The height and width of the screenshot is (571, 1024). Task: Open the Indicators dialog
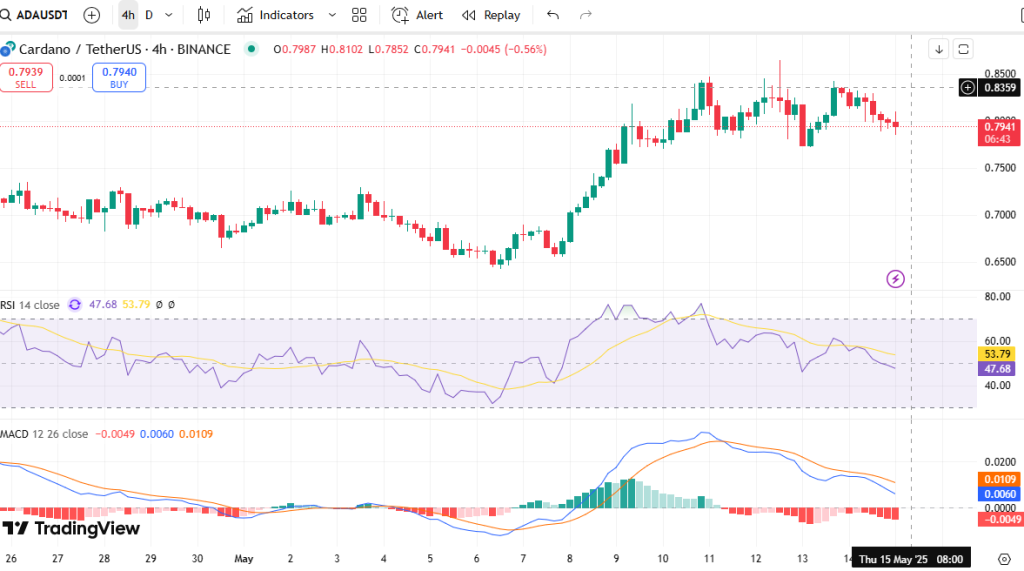275,15
